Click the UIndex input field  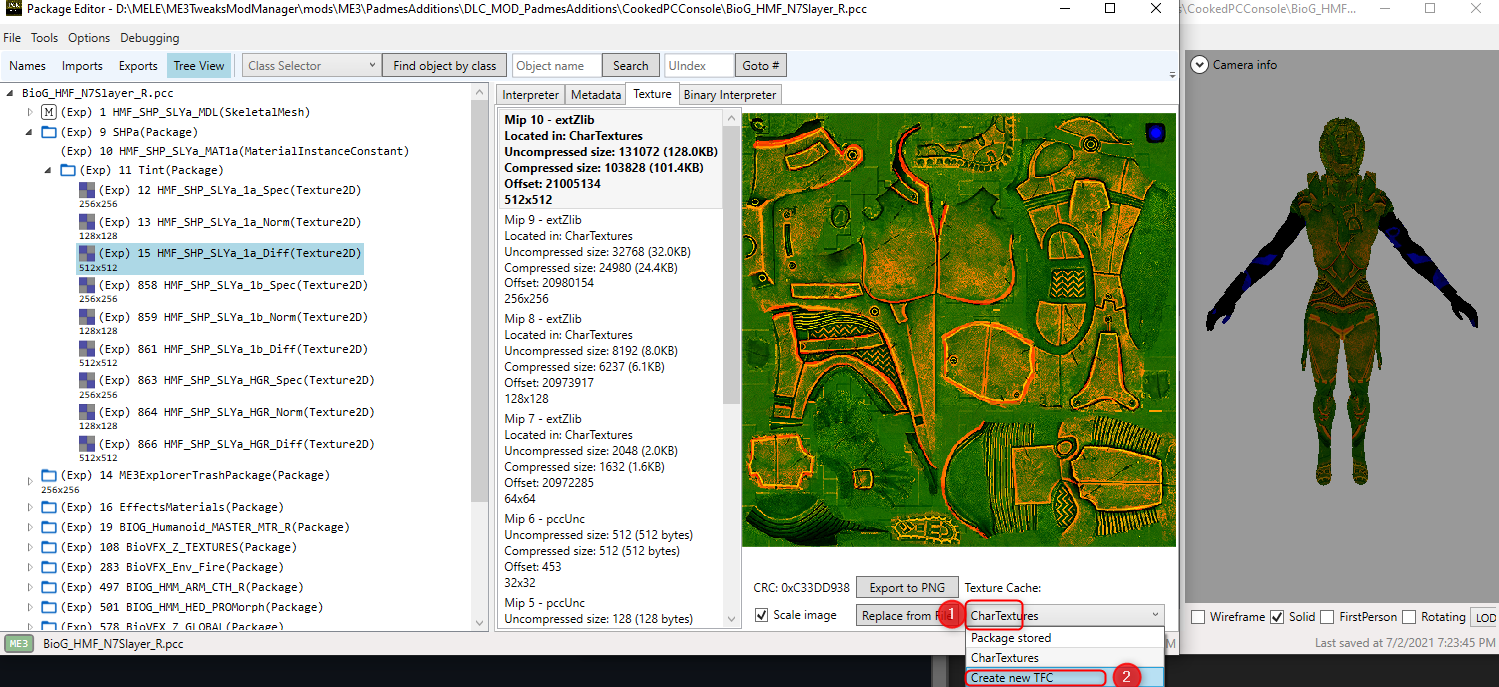click(699, 66)
